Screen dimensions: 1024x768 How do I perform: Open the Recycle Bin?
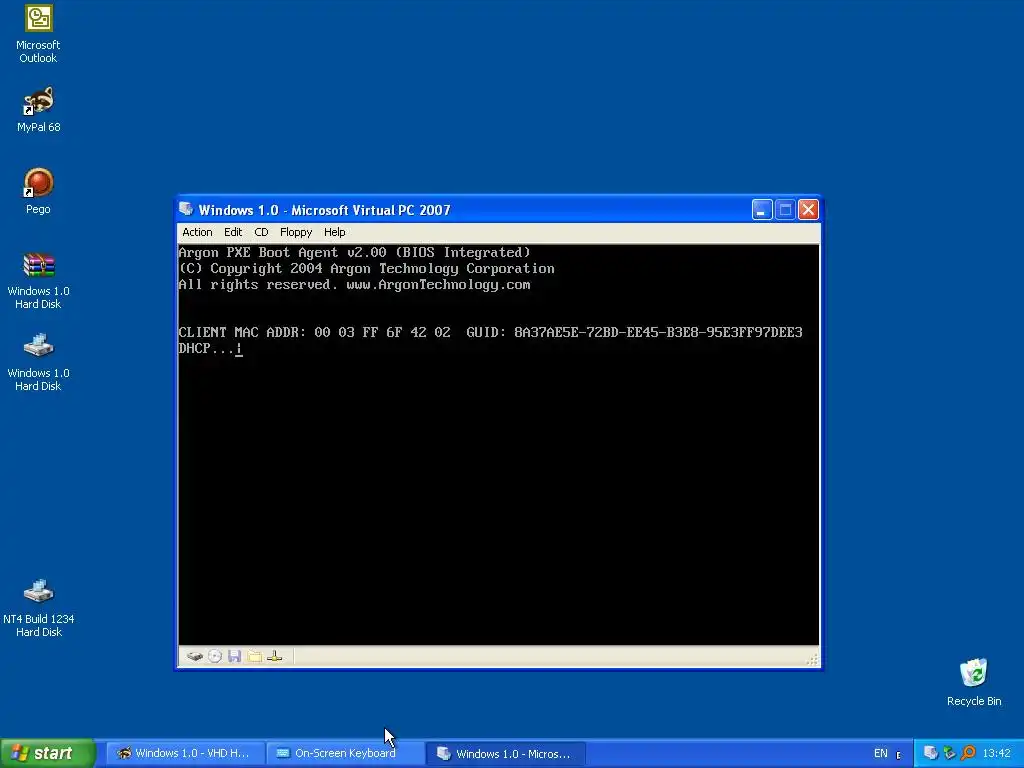(x=974, y=682)
